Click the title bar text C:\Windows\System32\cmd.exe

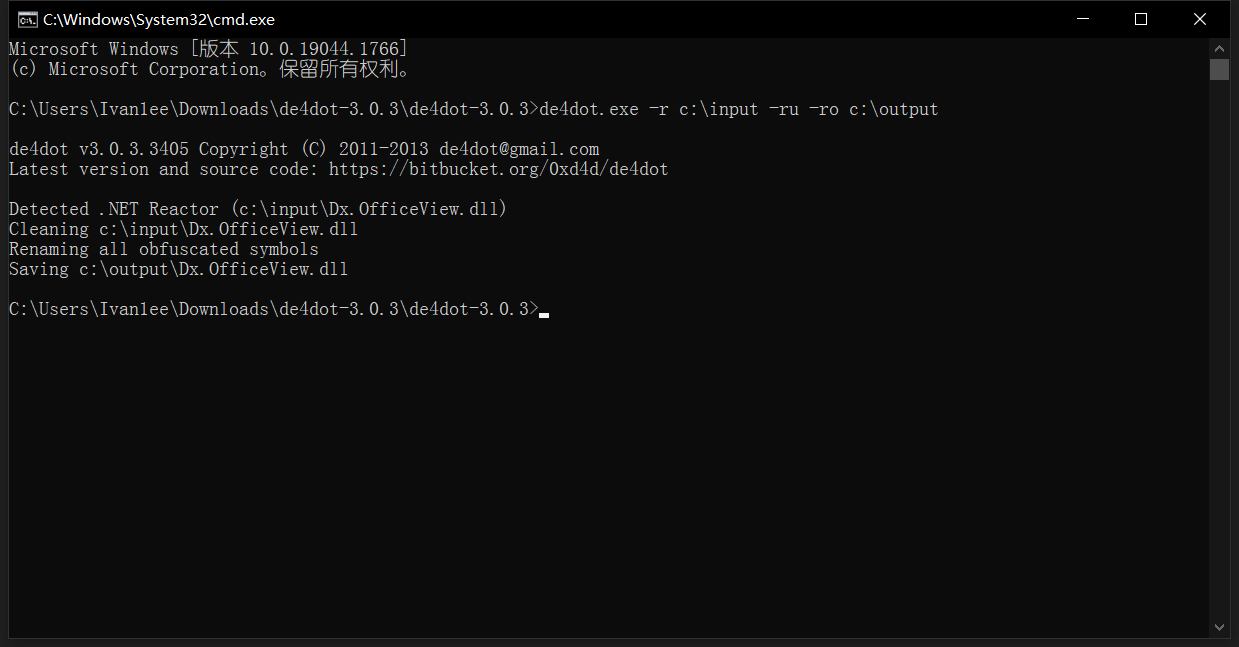pos(158,19)
